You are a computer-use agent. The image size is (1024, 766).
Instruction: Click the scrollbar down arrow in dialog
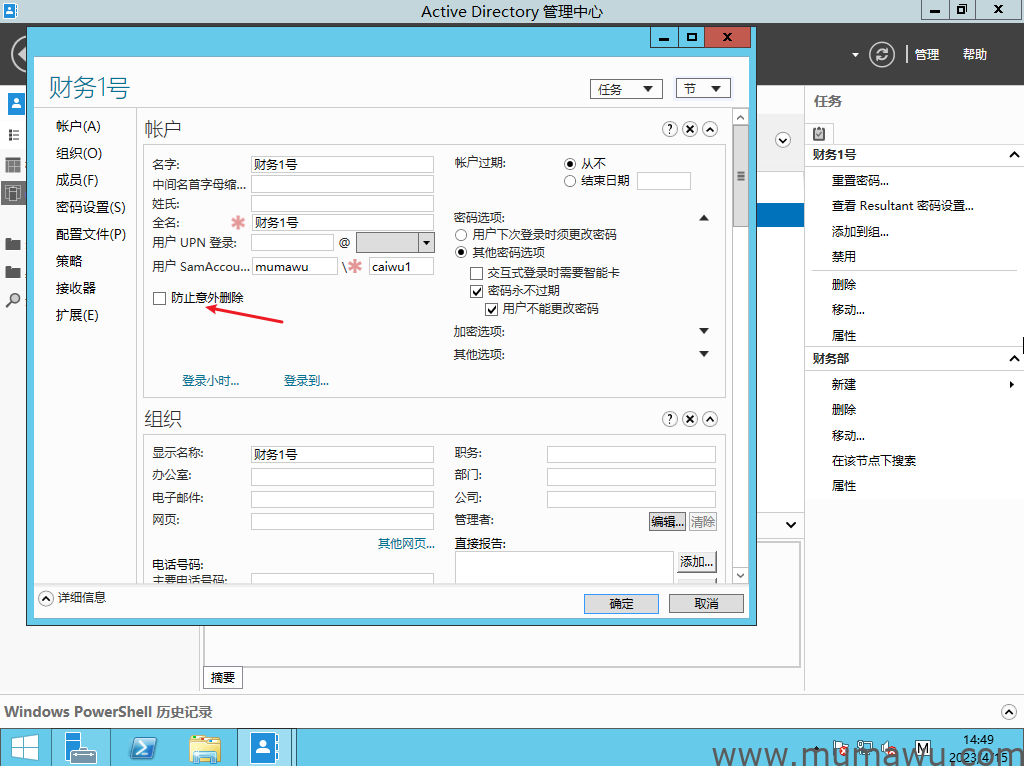[x=741, y=575]
